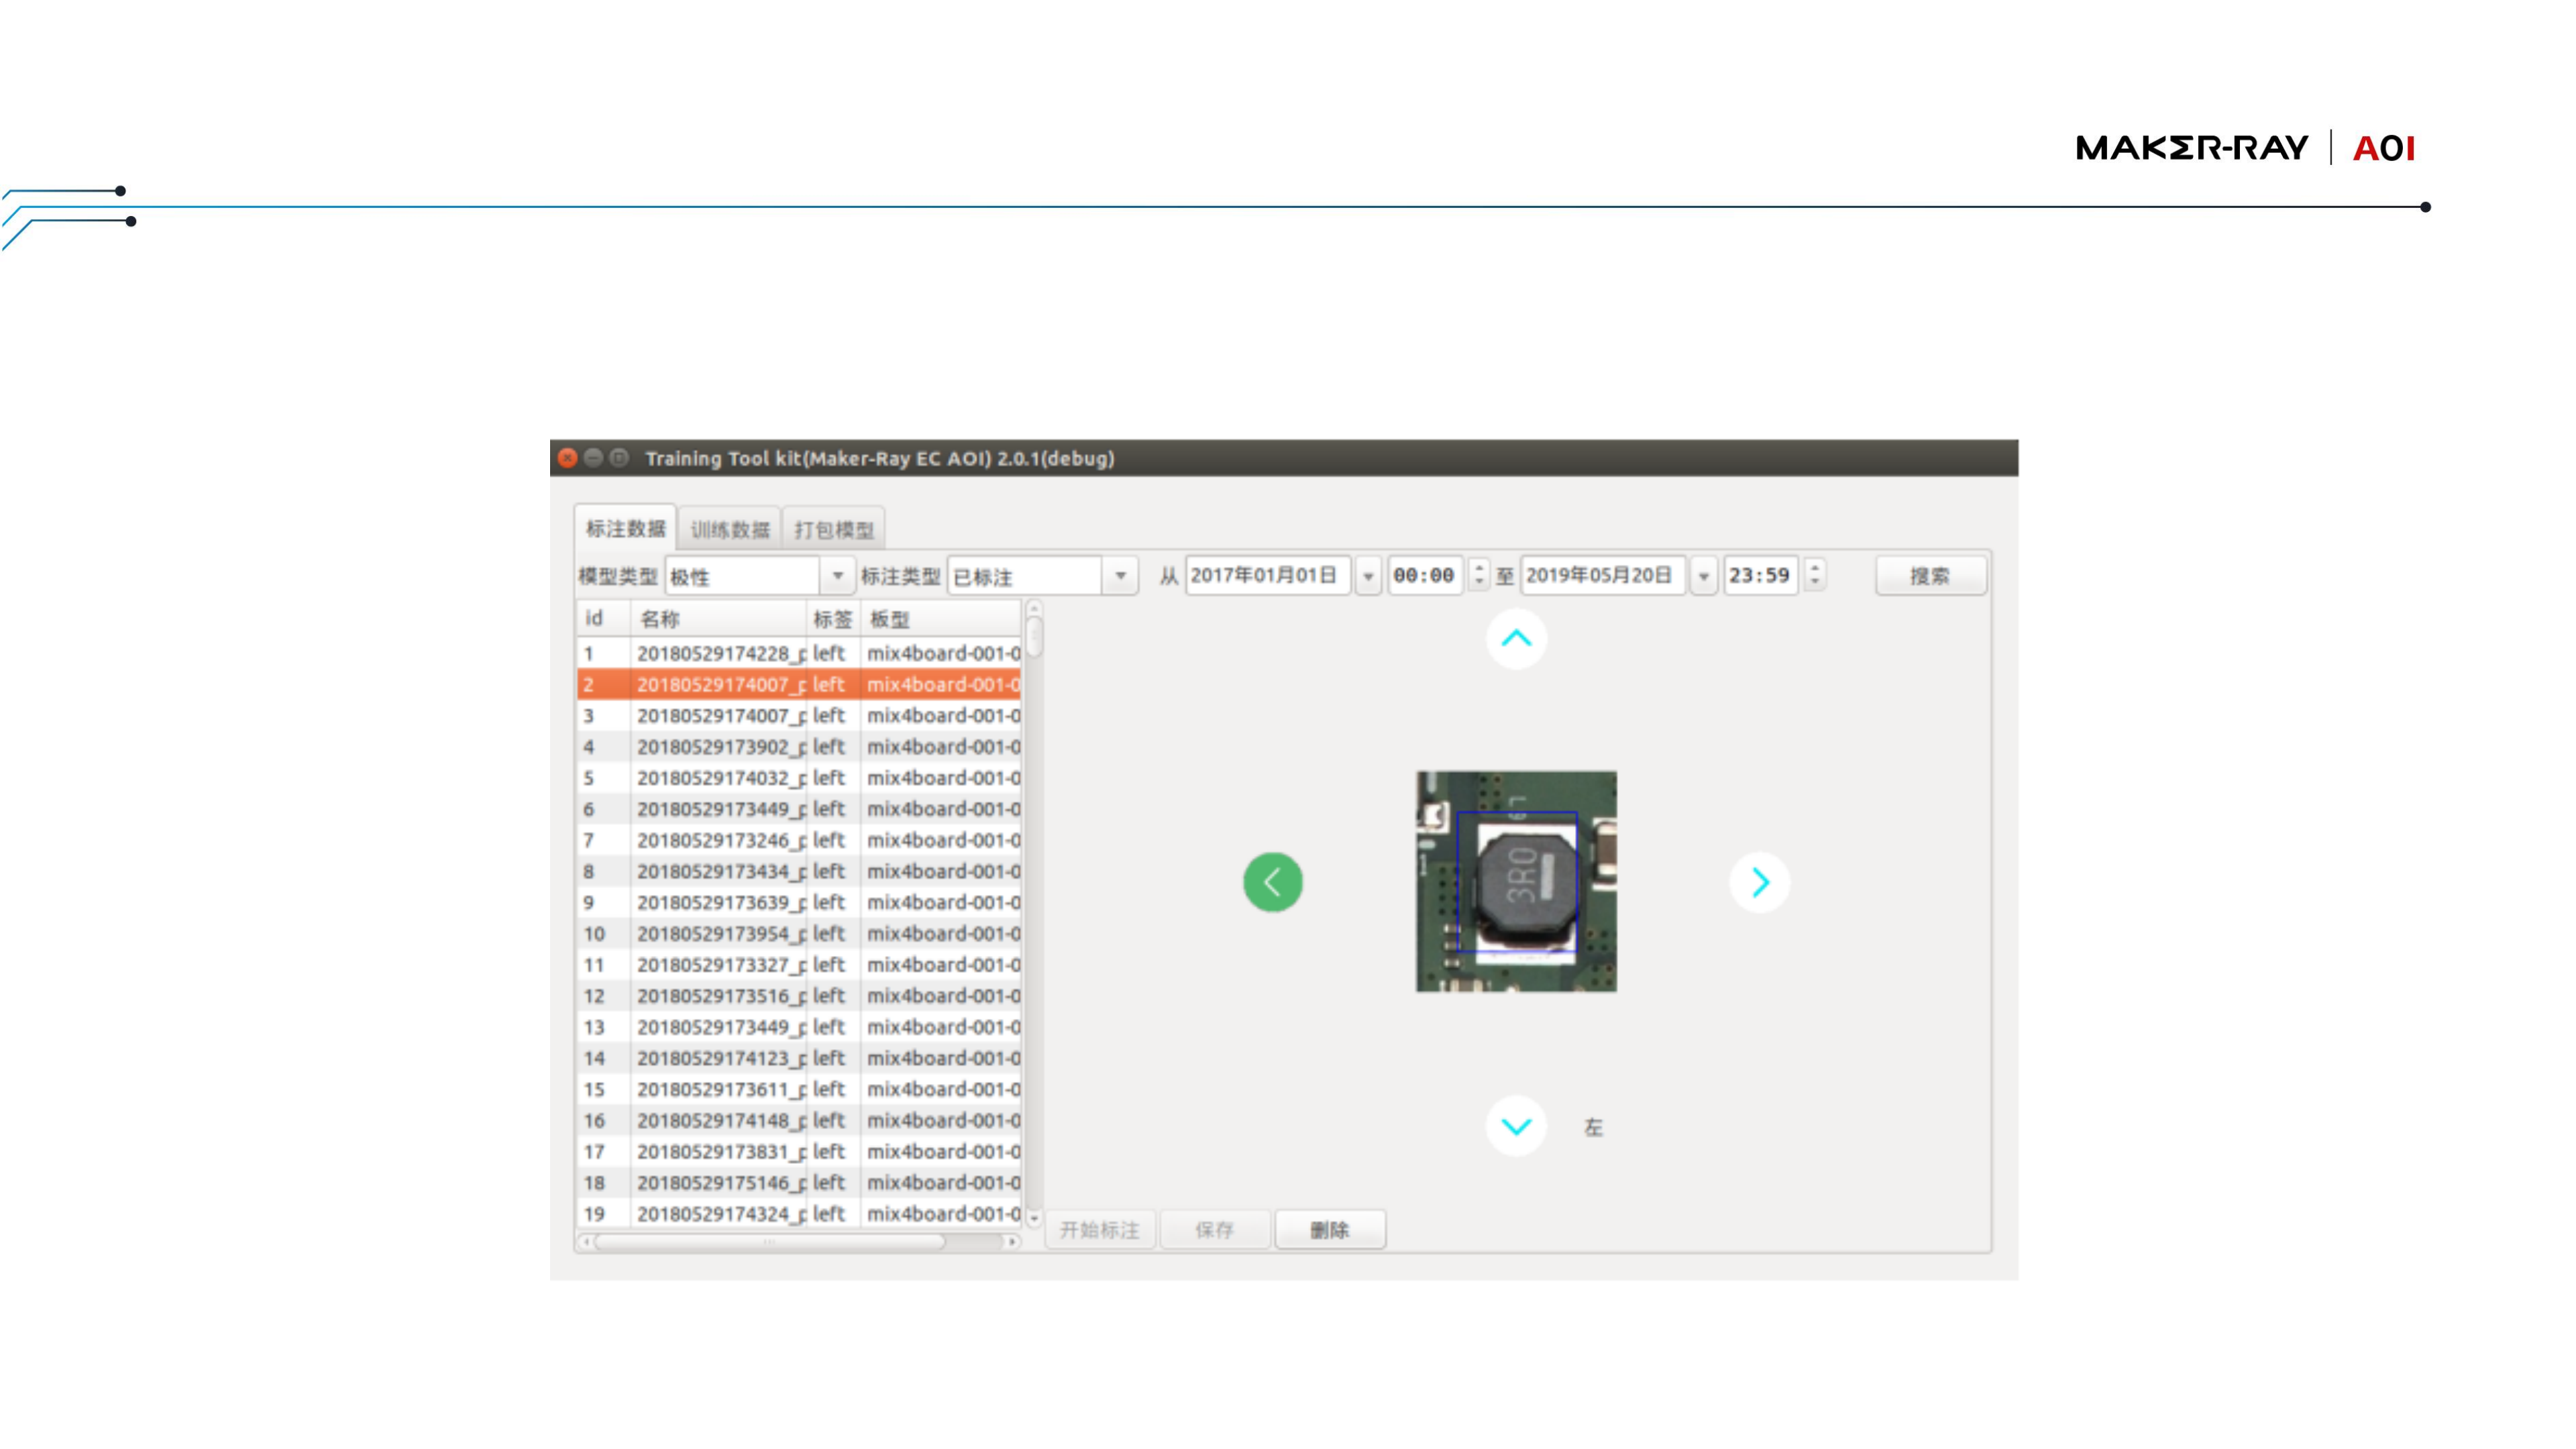Viewport: 2576px width, 1449px height.
Task: Expand the start date 2017年01月01日 calendar dropdown
Action: pos(1368,576)
